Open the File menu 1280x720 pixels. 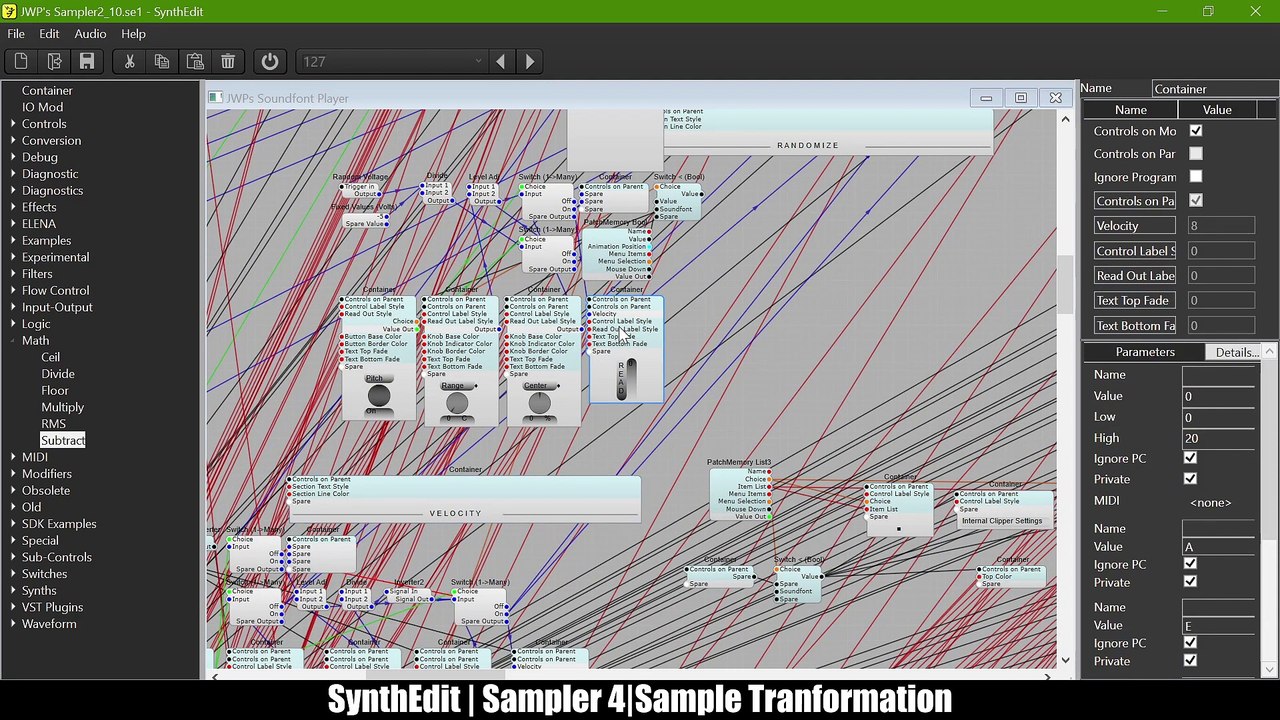click(16, 34)
